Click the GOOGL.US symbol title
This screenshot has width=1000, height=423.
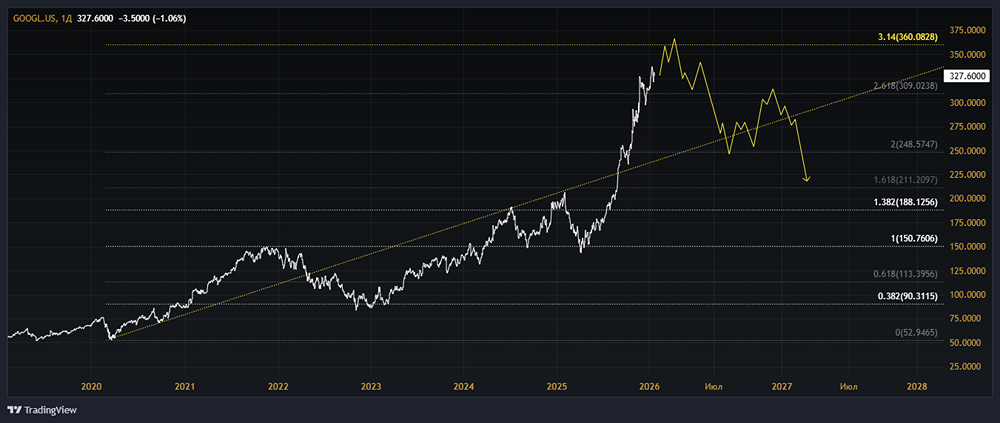[x=34, y=19]
